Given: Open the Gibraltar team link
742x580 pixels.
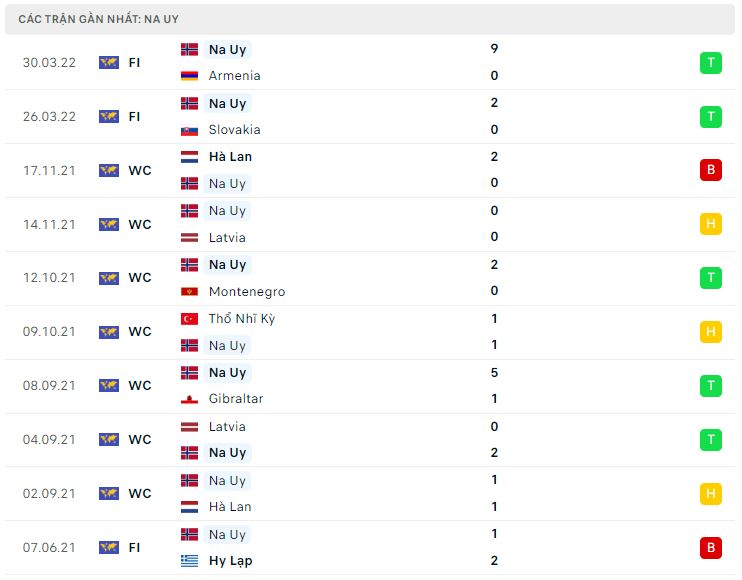Looking at the screenshot, I should (236, 399).
